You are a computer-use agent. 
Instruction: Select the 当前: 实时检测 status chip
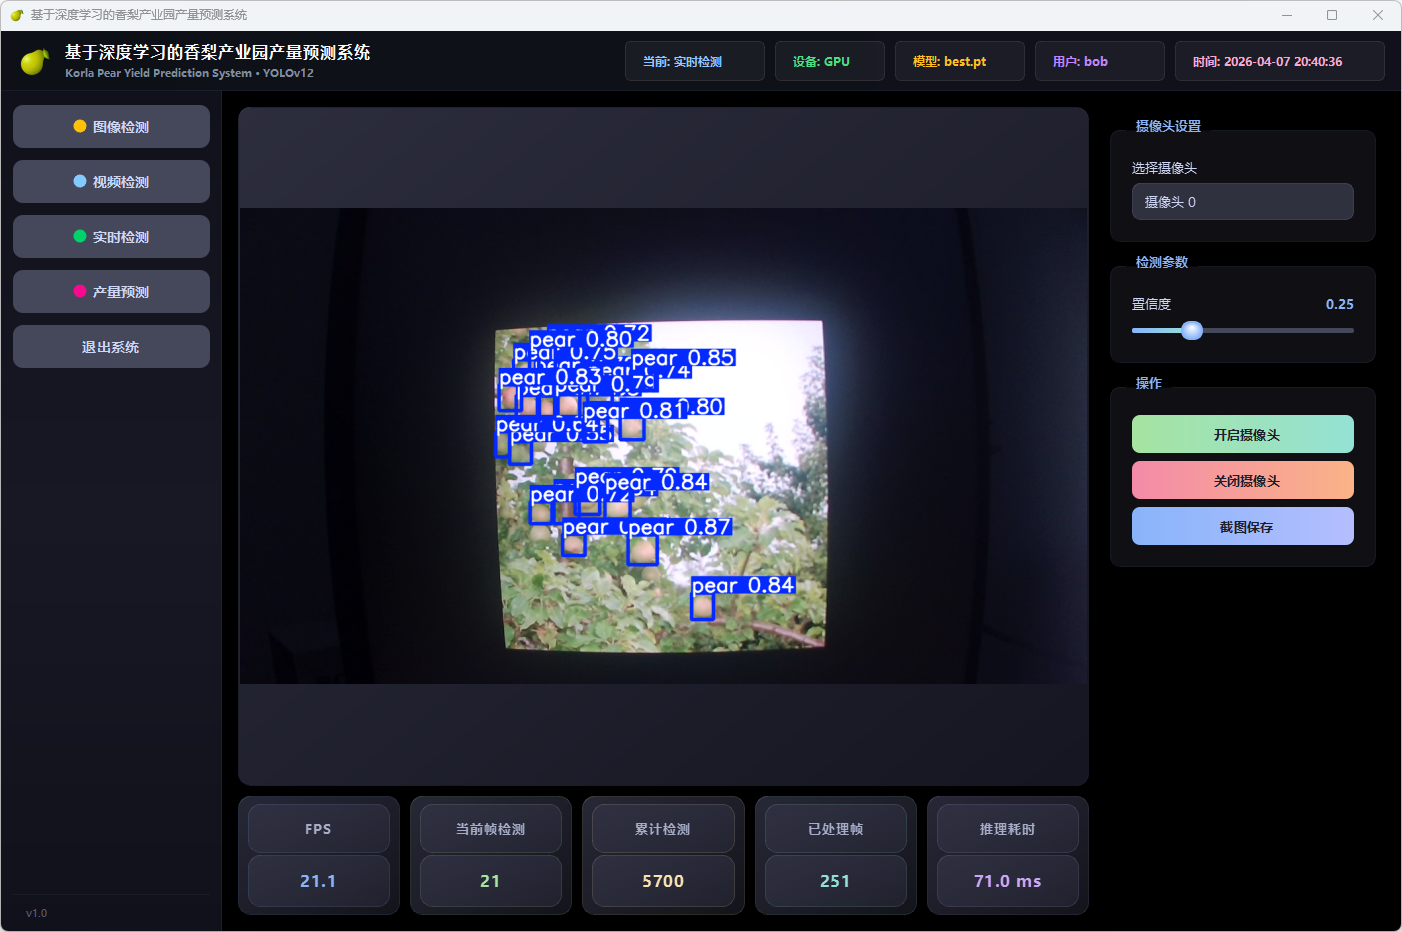(694, 62)
